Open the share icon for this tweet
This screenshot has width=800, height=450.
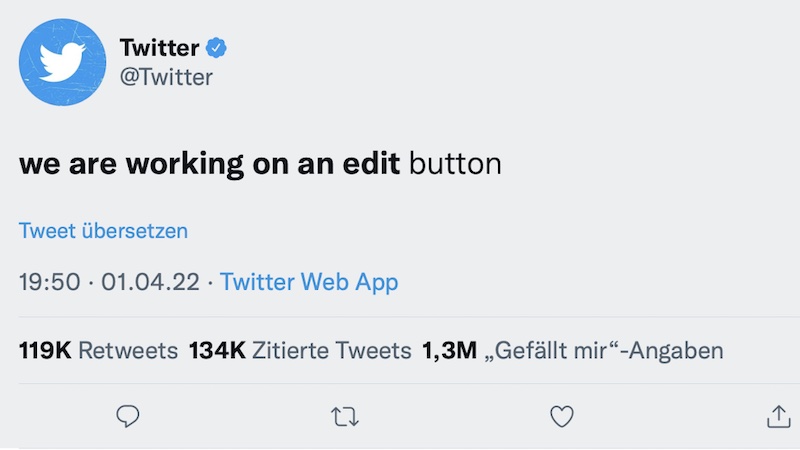pyautogui.click(x=778, y=416)
